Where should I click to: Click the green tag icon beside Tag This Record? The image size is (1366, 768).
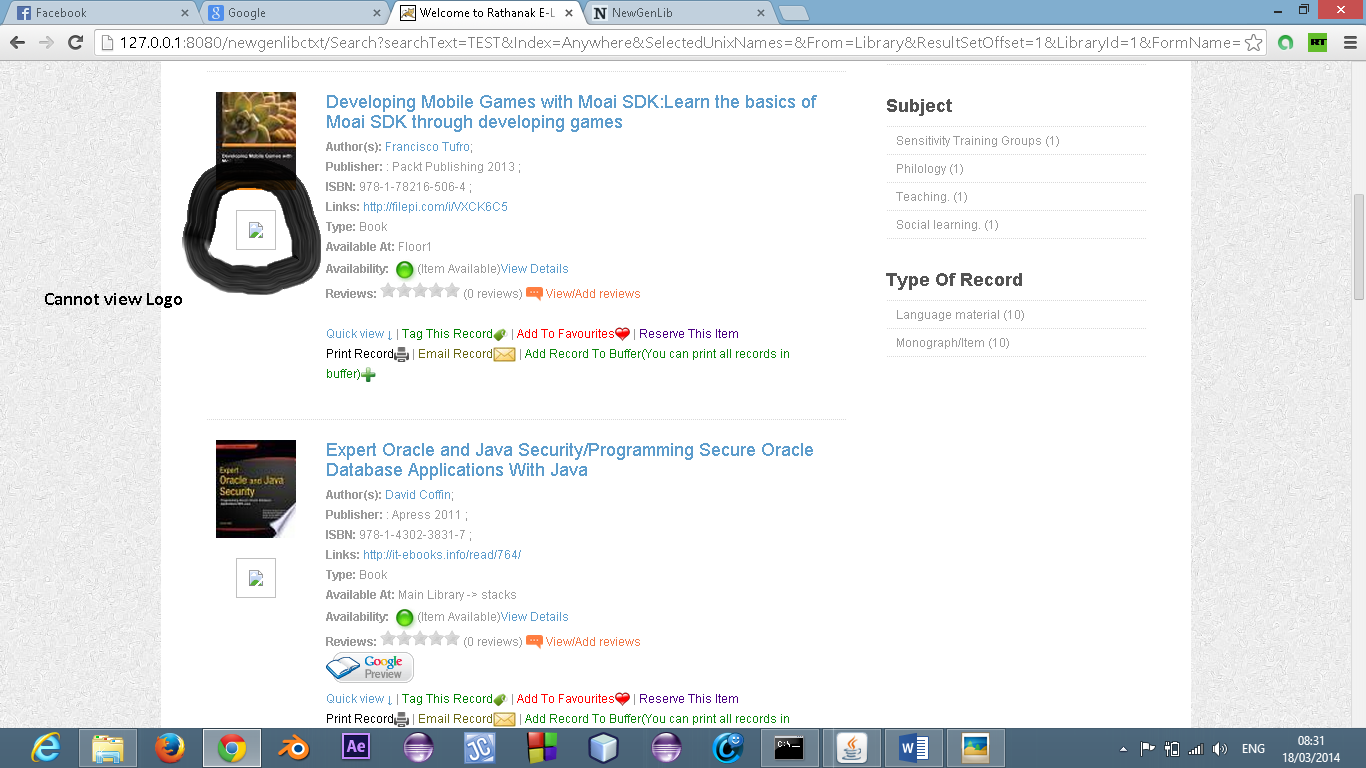(500, 335)
